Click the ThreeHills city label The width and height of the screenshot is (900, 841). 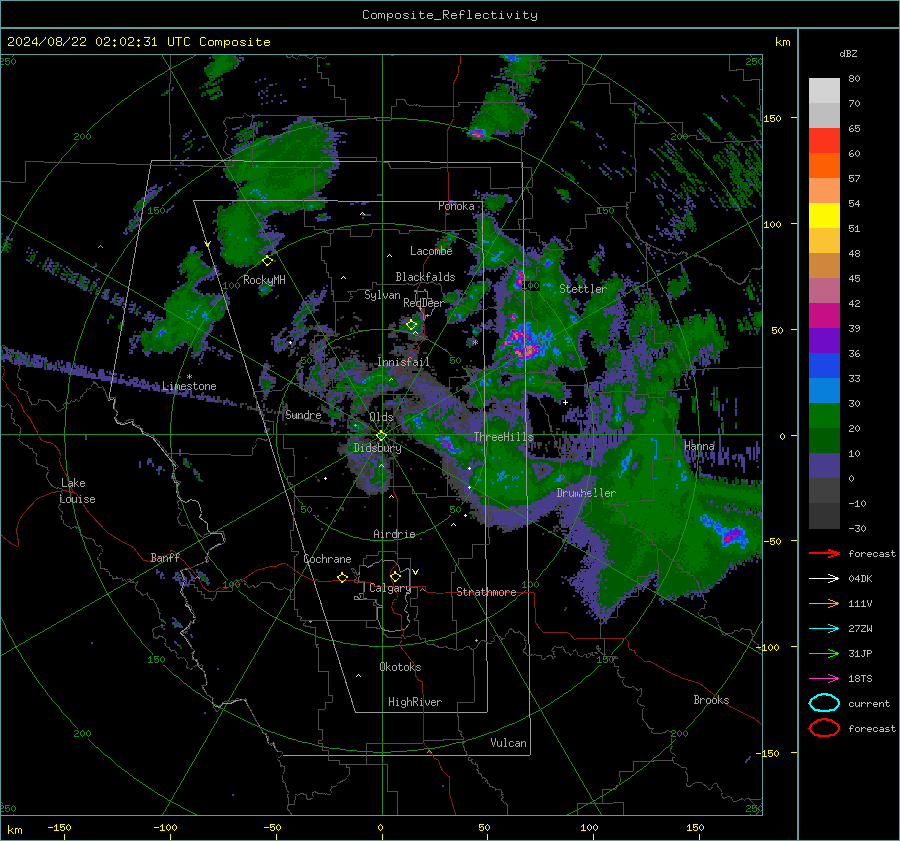503,437
